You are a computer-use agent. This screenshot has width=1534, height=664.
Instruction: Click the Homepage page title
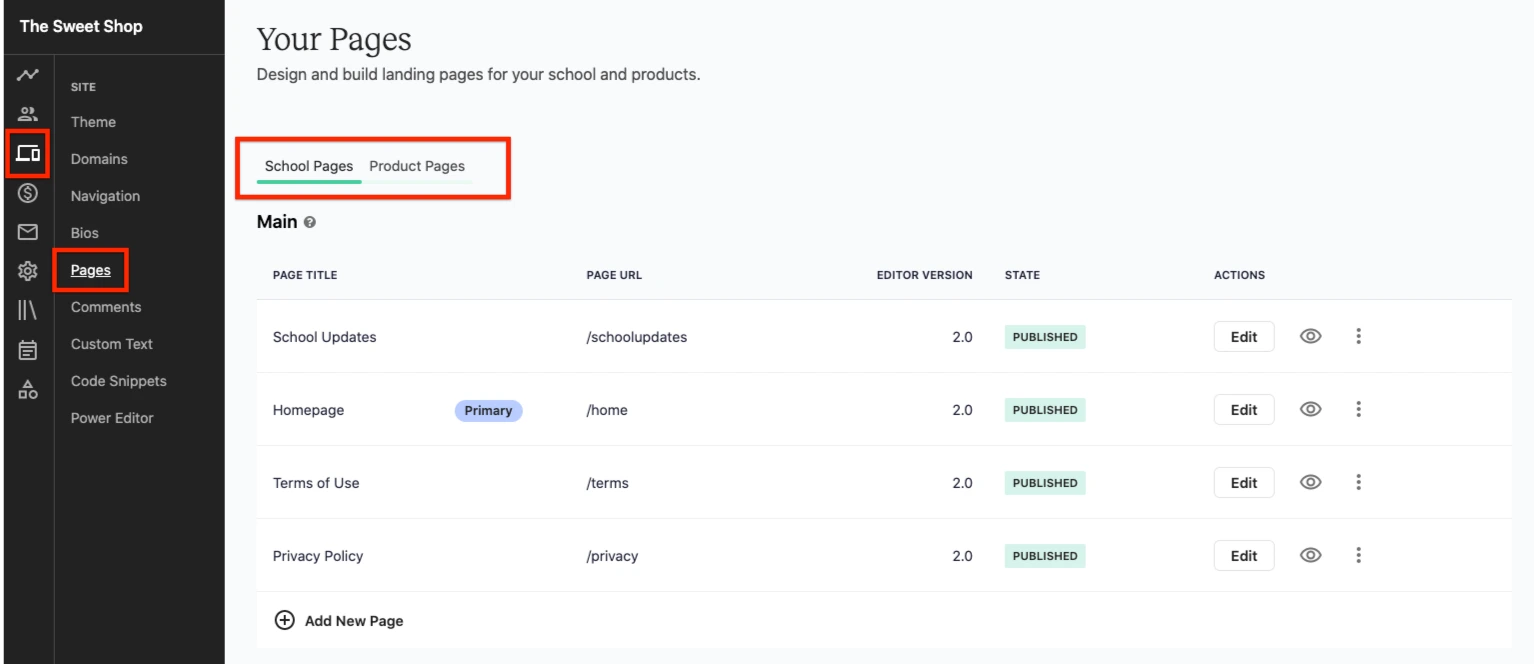coord(308,410)
